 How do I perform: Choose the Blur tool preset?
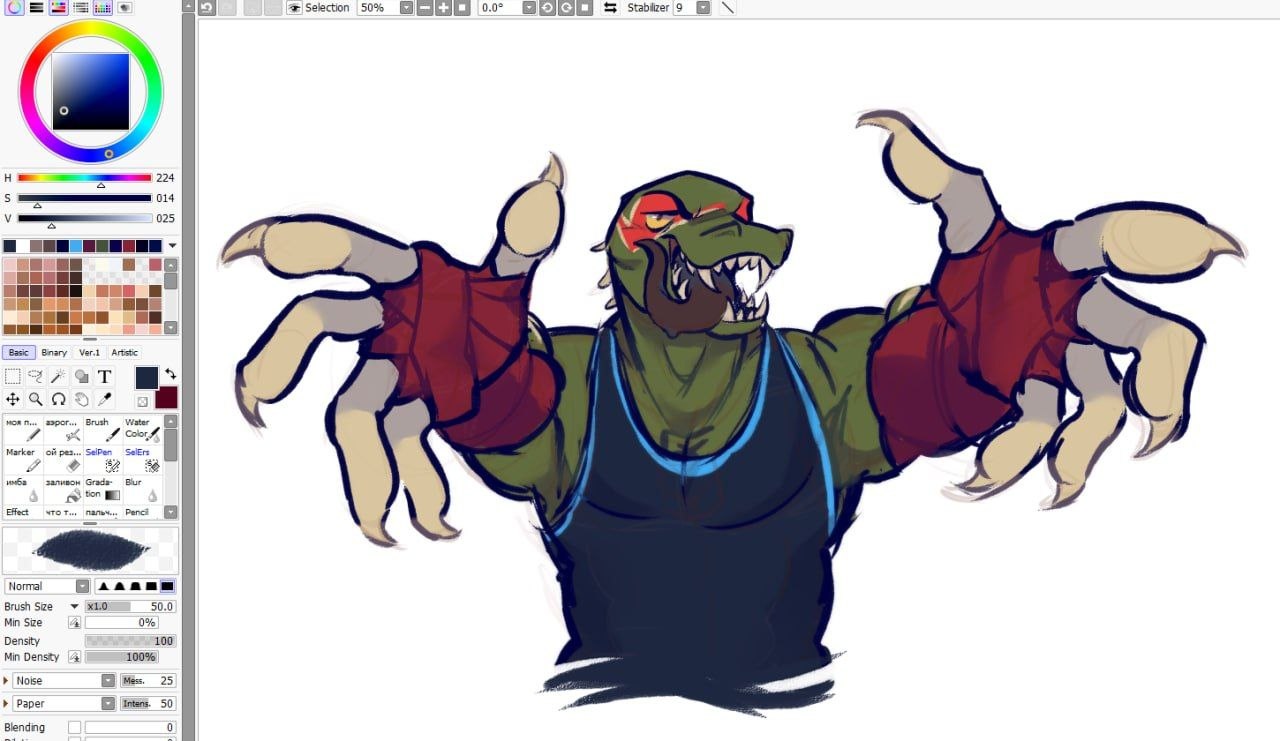point(143,489)
